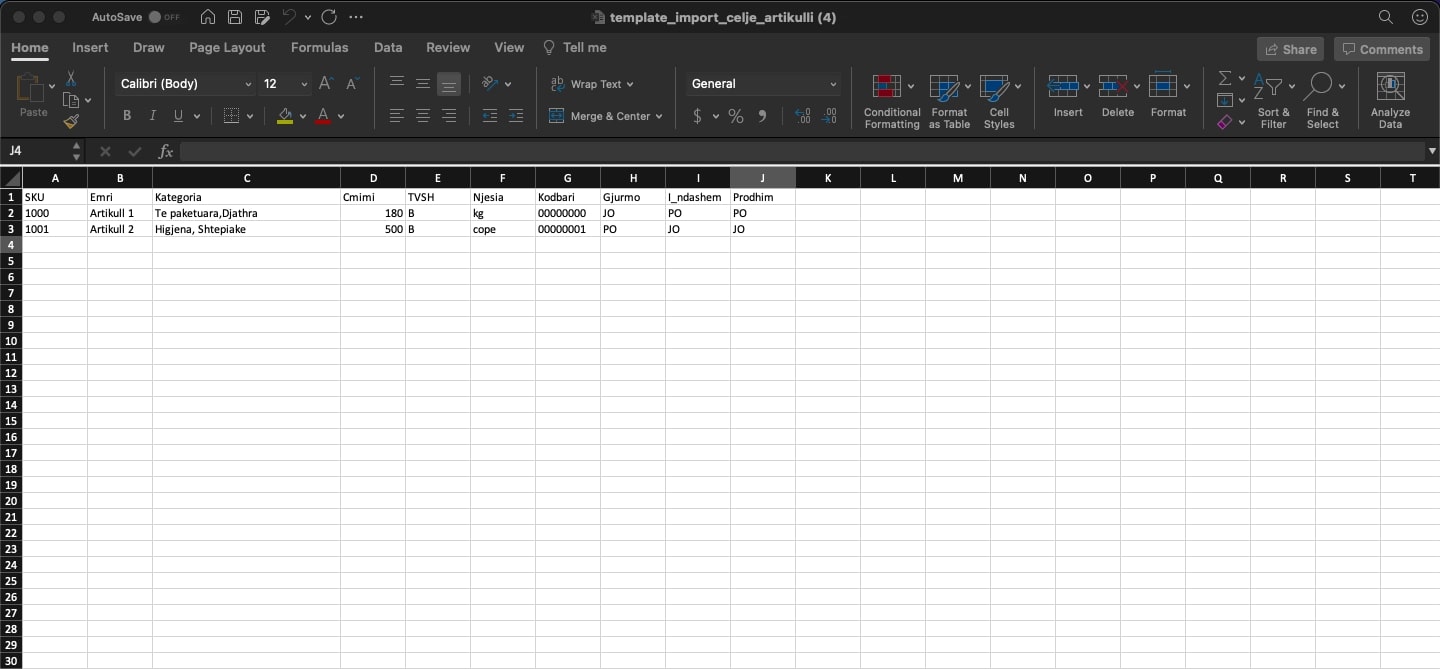Click the Format as Table icon
This screenshot has height=669, width=1440.
click(x=944, y=87)
